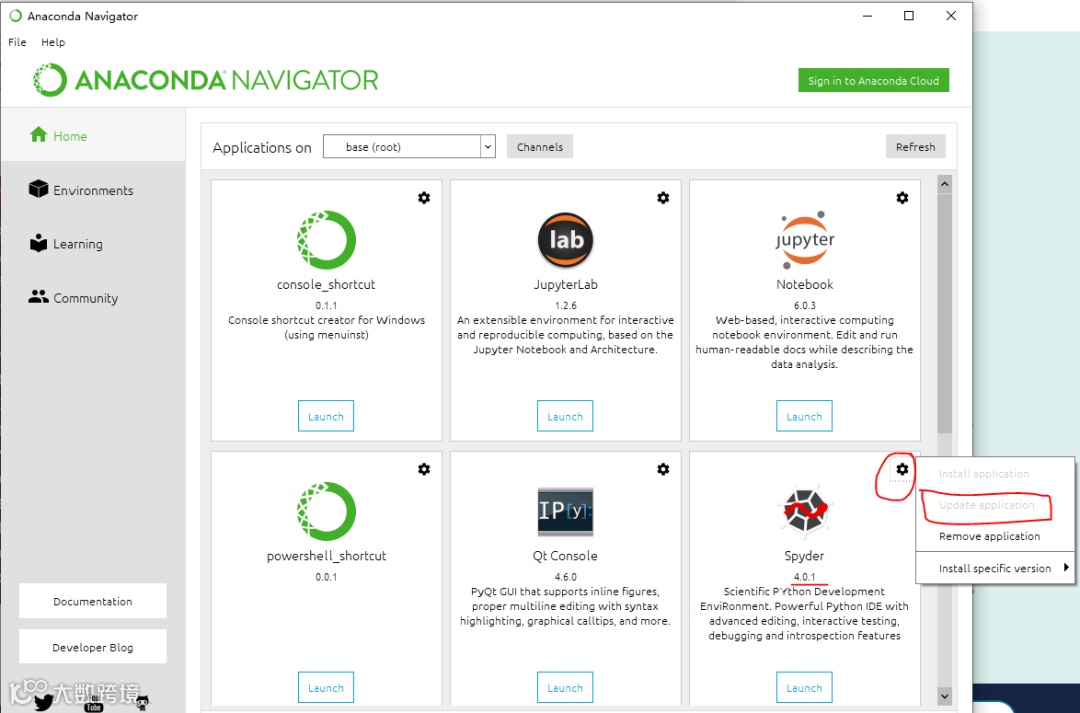Launch JupyterLab

[x=565, y=416]
